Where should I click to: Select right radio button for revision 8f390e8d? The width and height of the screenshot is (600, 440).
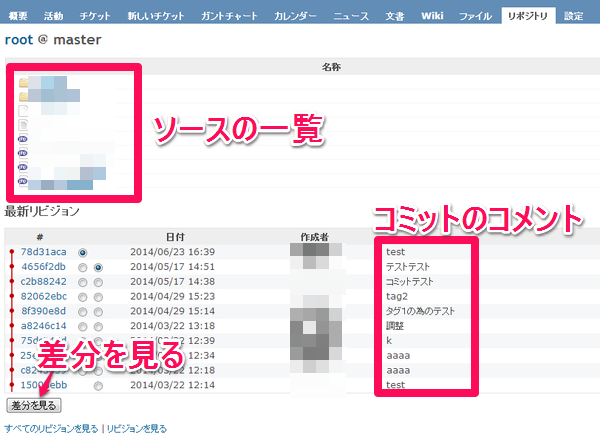pos(98,311)
